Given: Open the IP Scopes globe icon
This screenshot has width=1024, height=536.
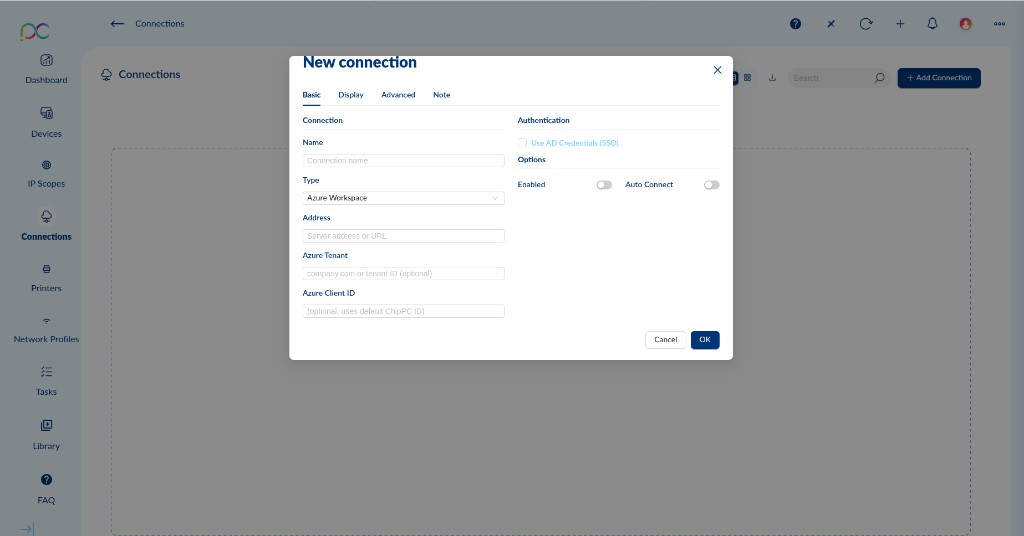Looking at the screenshot, I should coord(46,165).
